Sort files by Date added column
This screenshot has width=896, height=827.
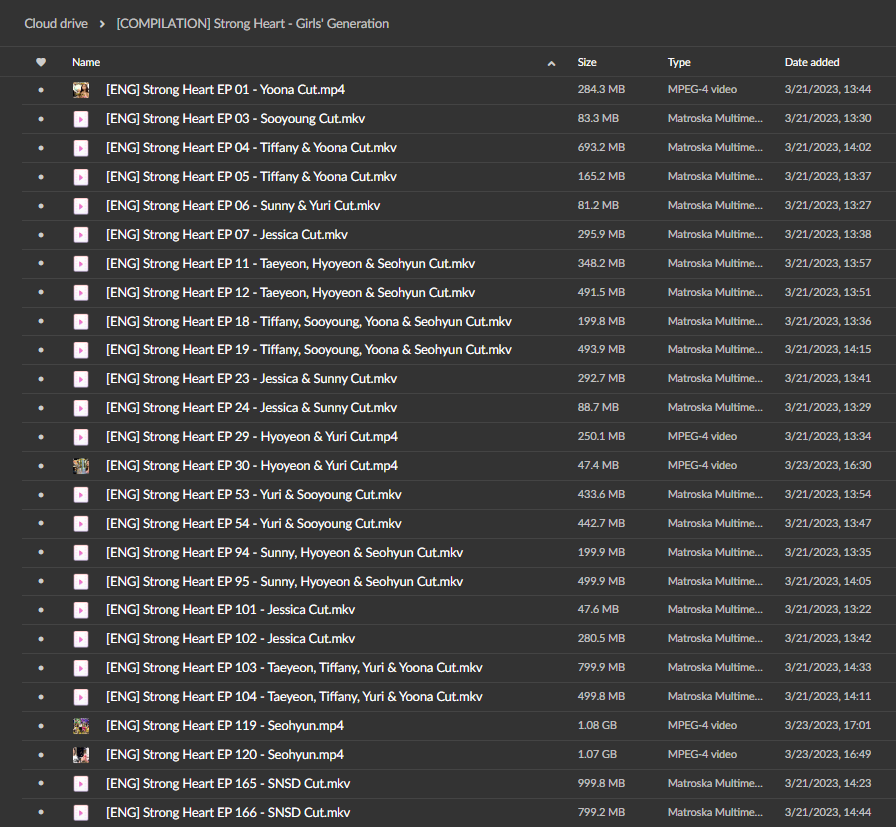point(812,62)
